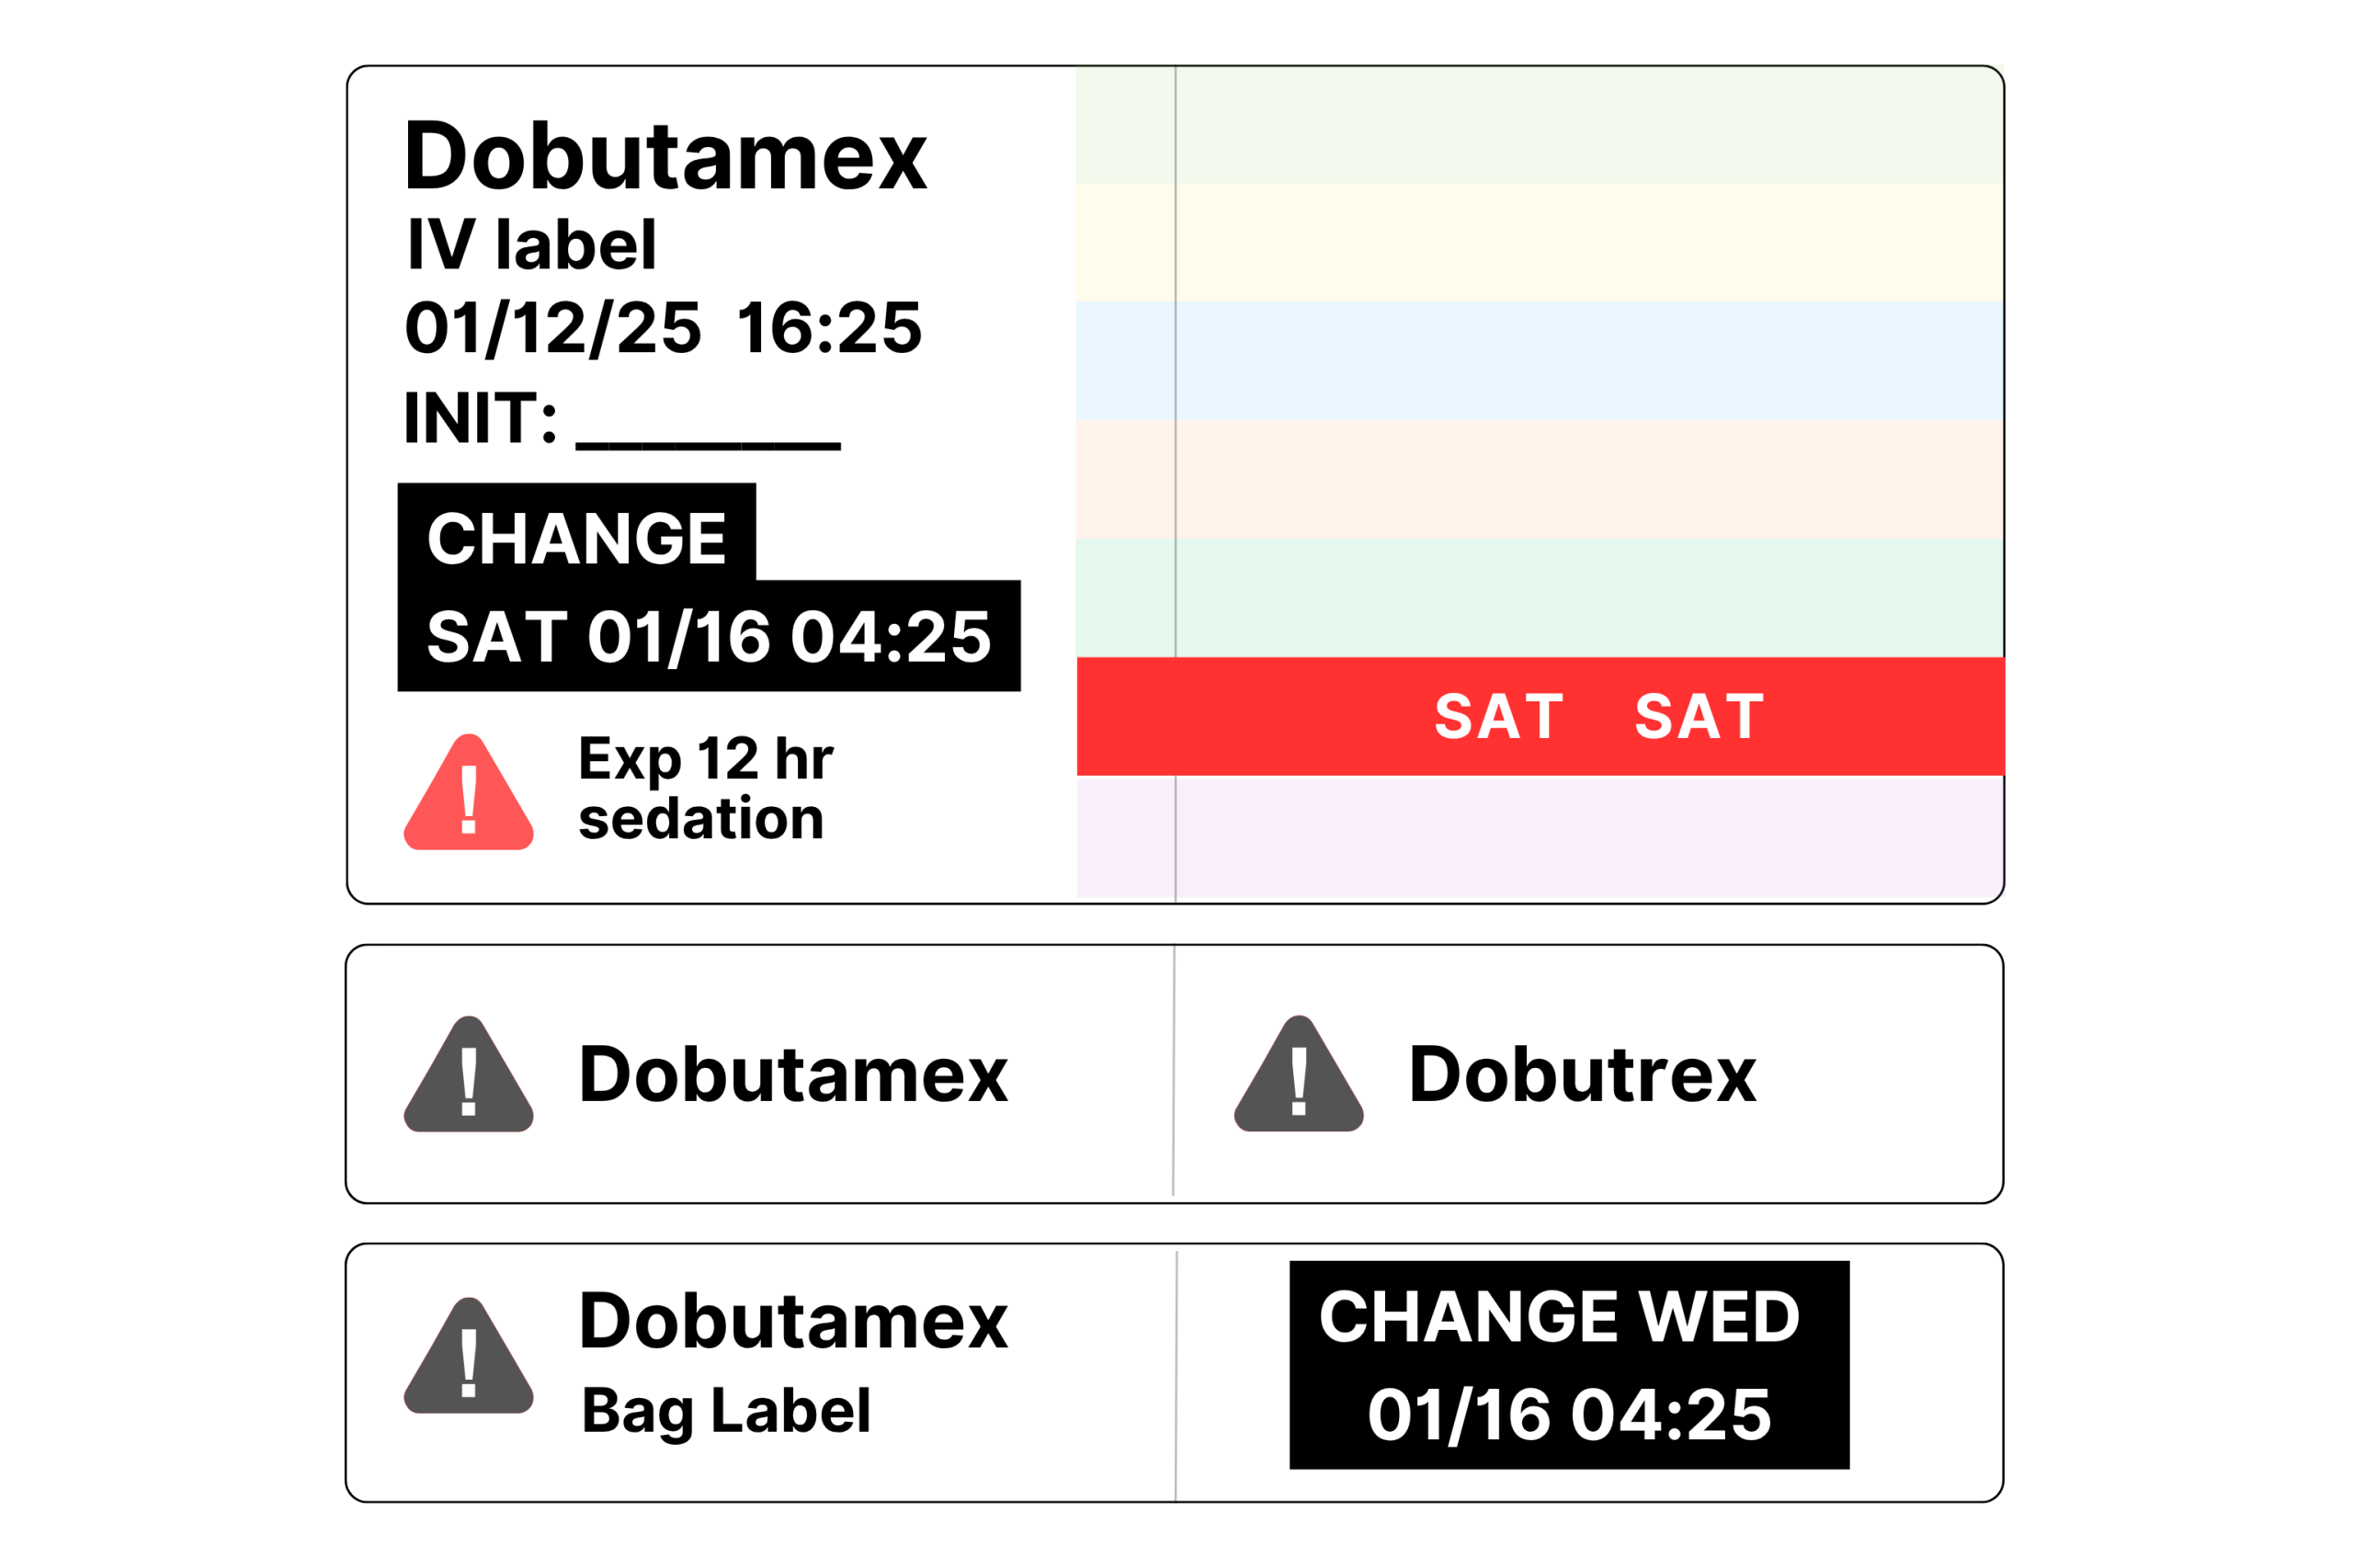Select the pale yellow color band

point(1540,242)
